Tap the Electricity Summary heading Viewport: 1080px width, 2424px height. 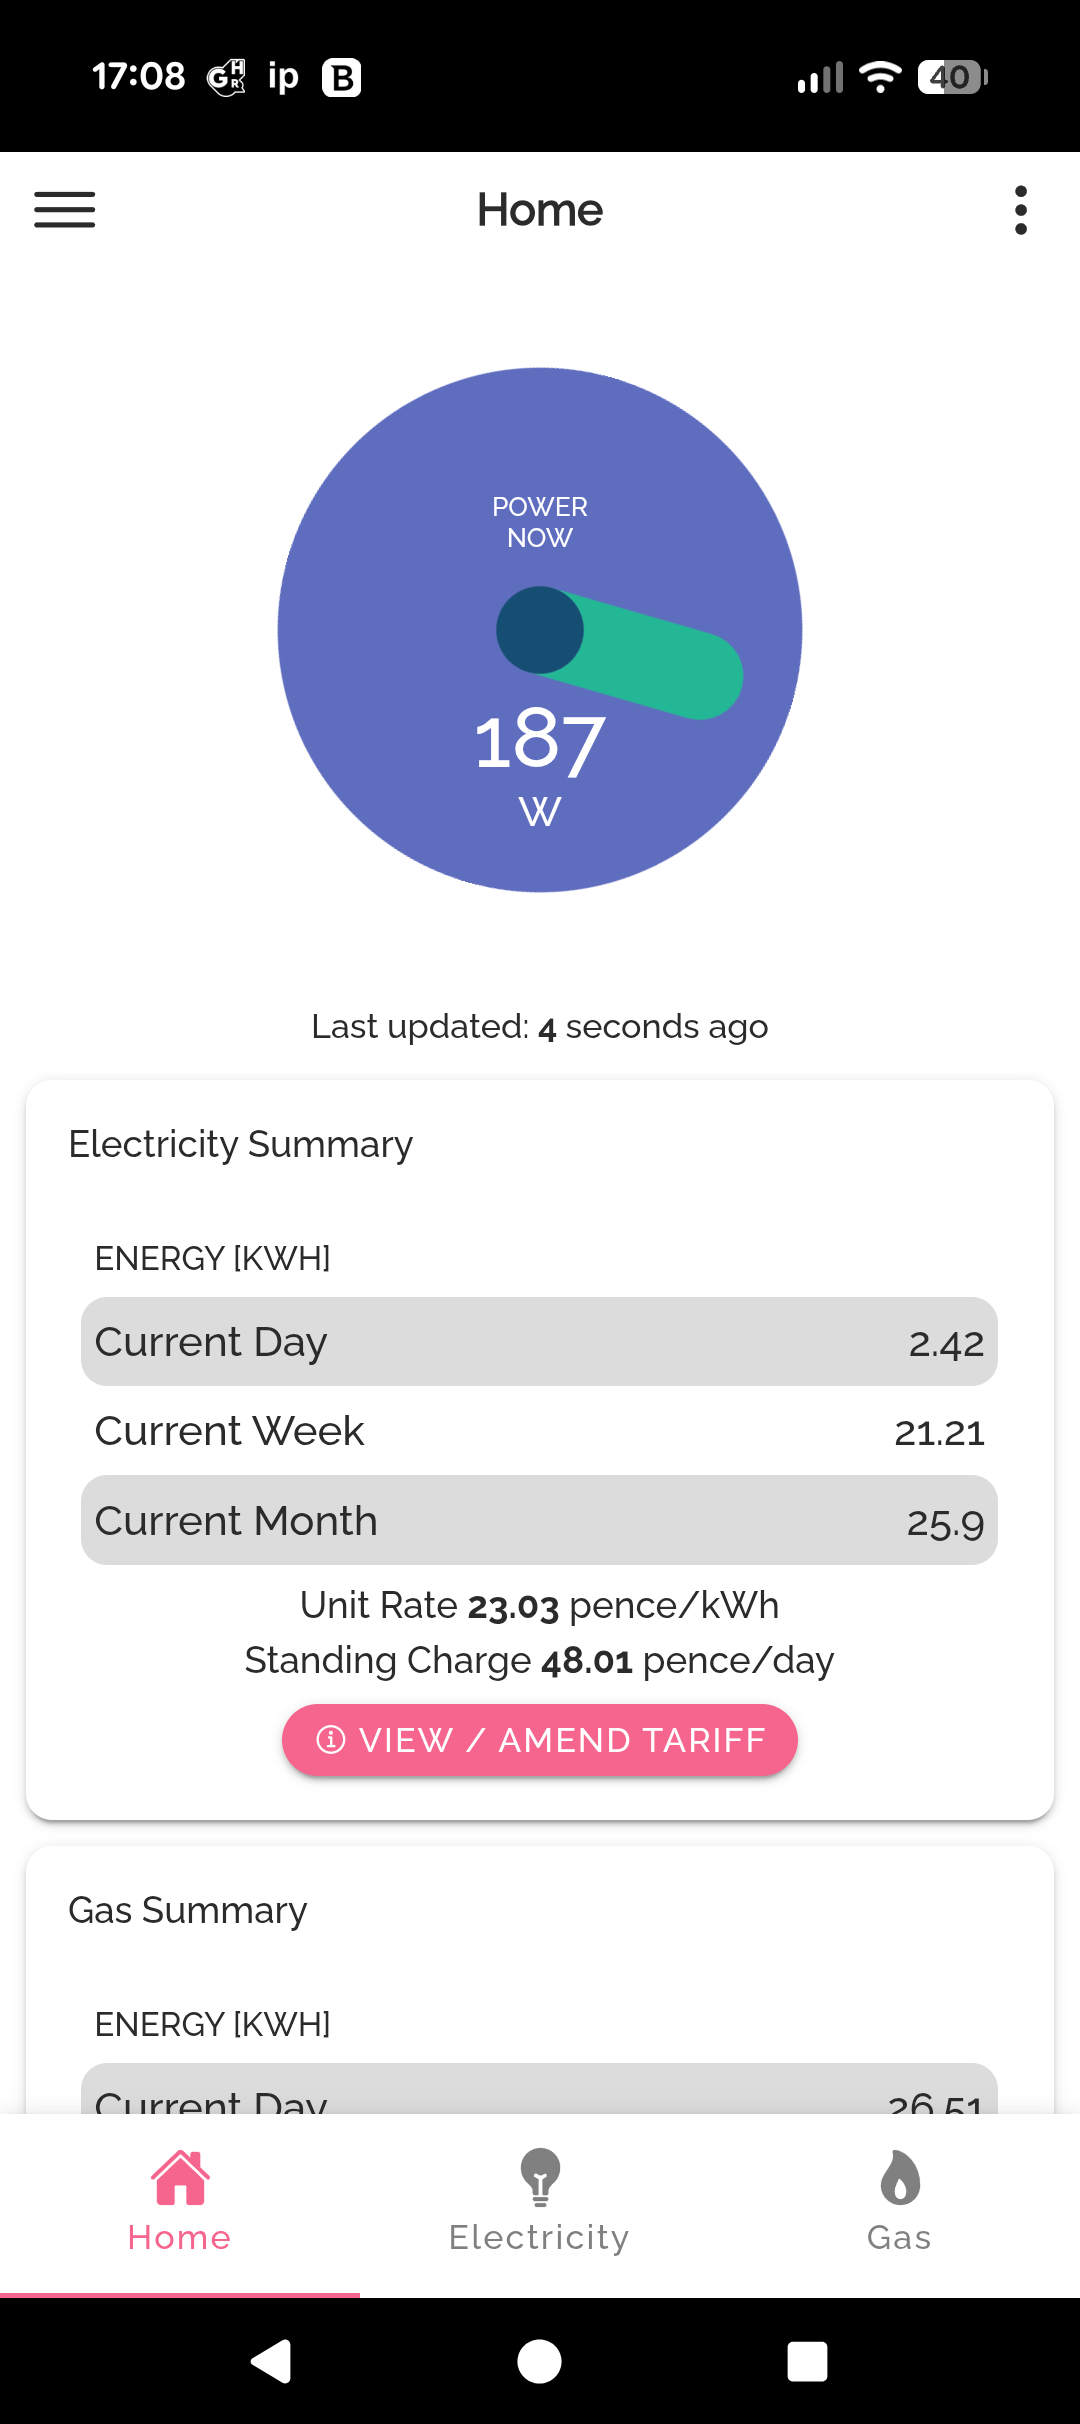[x=240, y=1144]
